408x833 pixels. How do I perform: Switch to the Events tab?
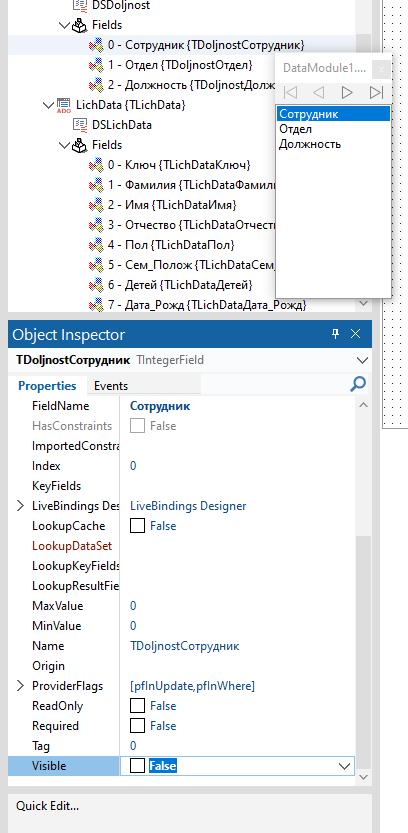pyautogui.click(x=111, y=386)
